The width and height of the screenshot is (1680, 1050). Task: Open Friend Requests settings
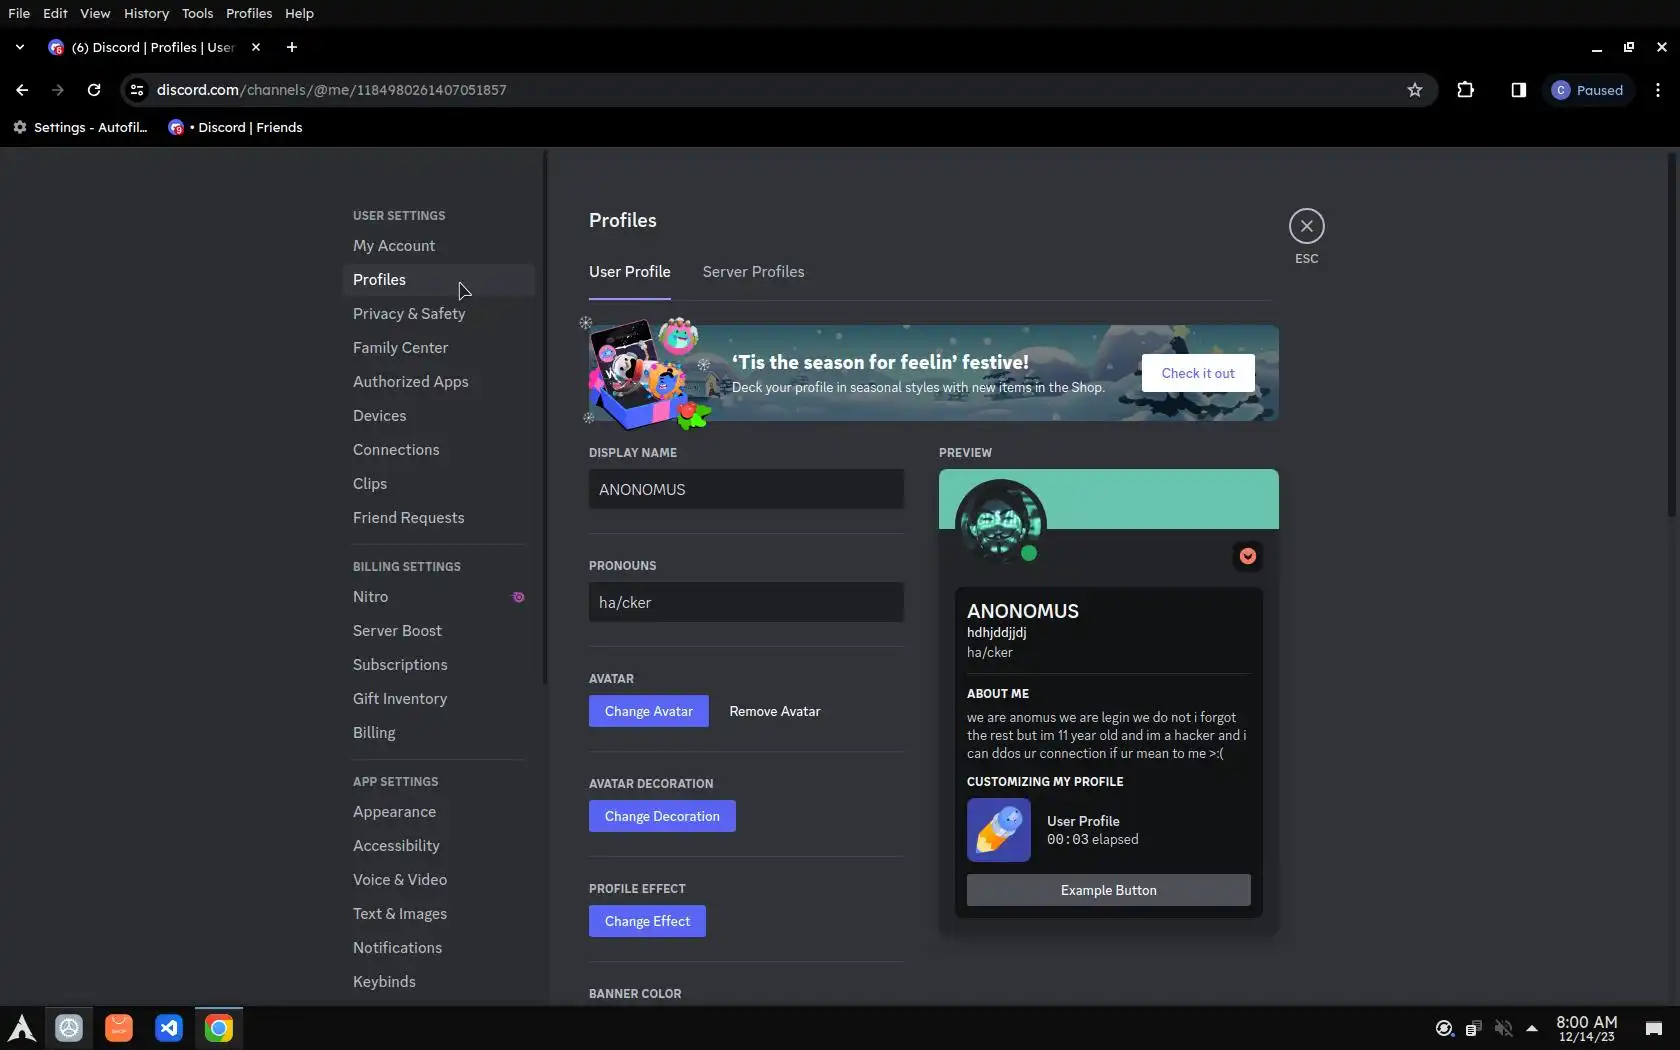[x=438, y=518]
